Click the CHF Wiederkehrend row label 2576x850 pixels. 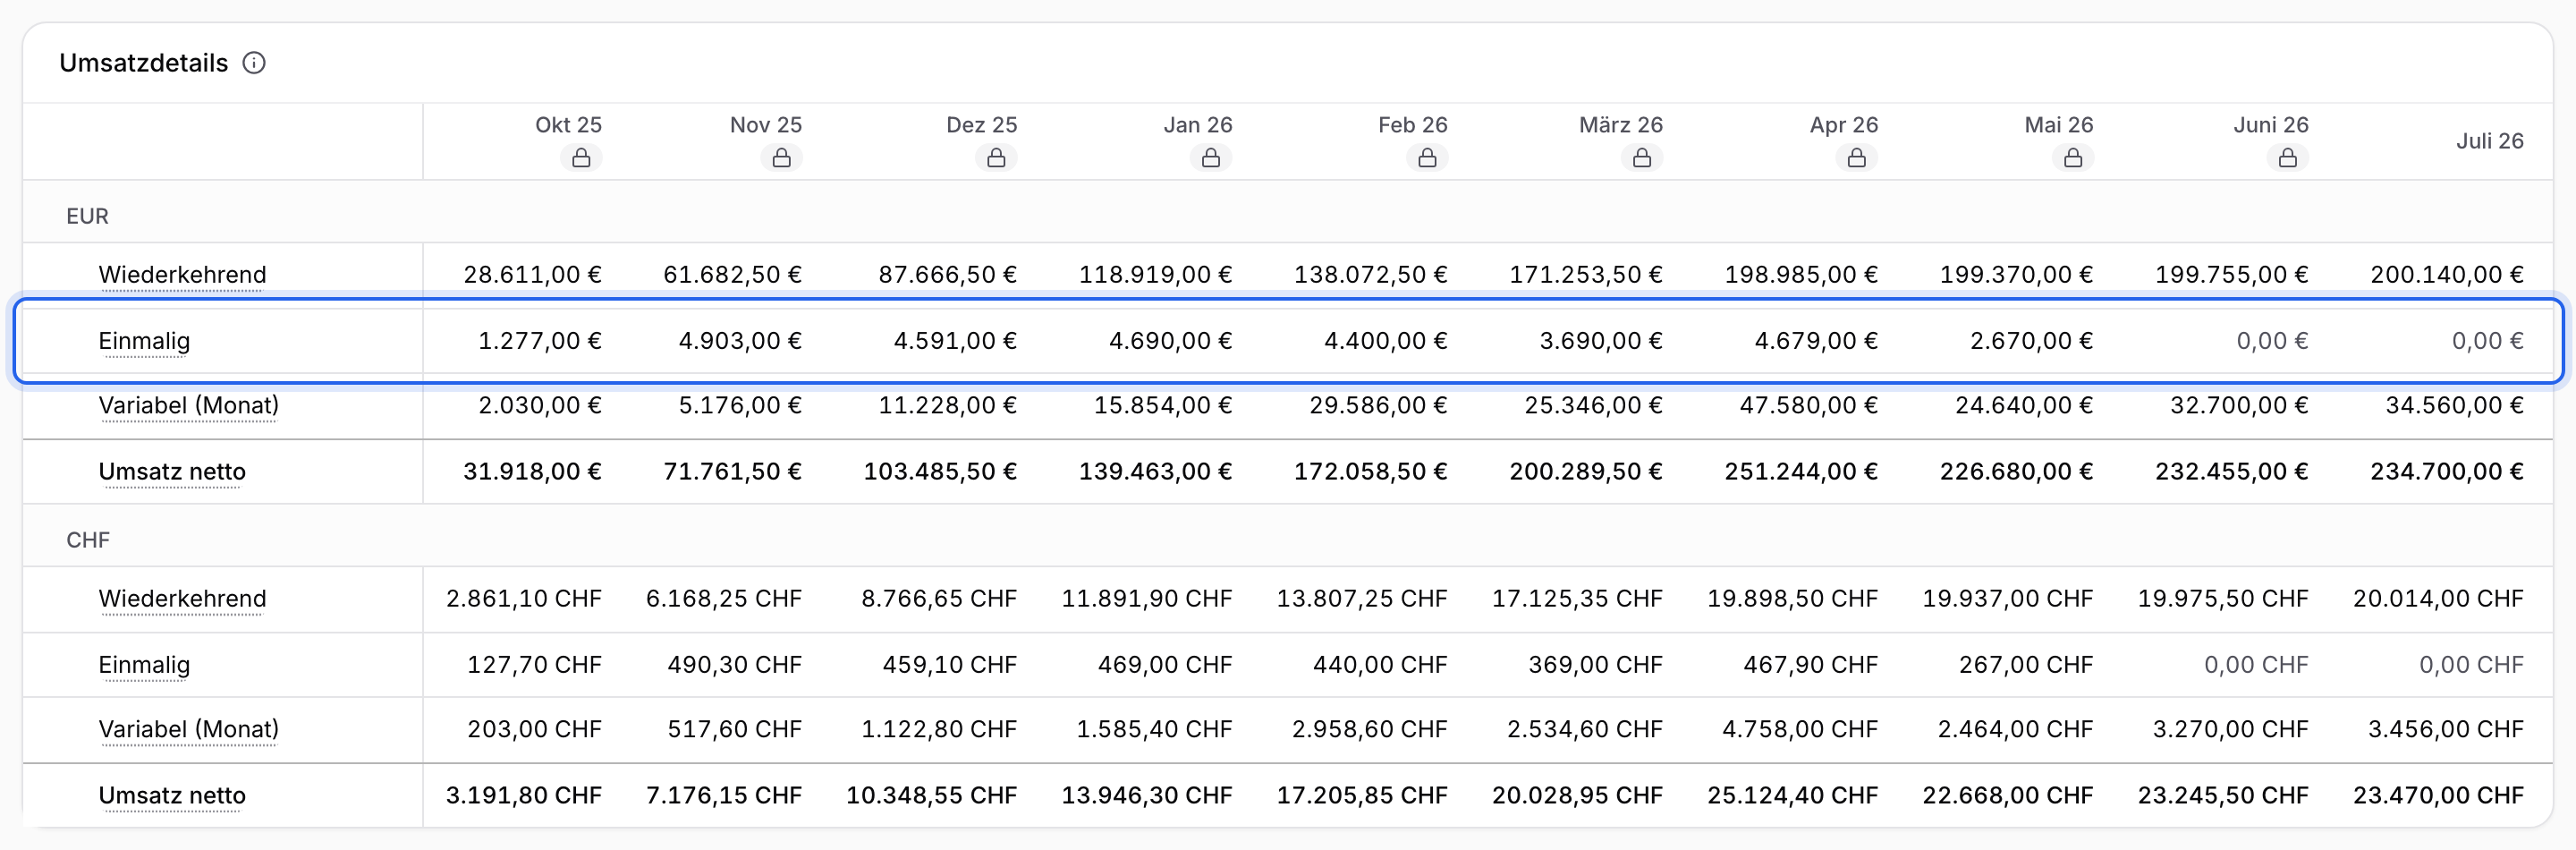(x=182, y=599)
